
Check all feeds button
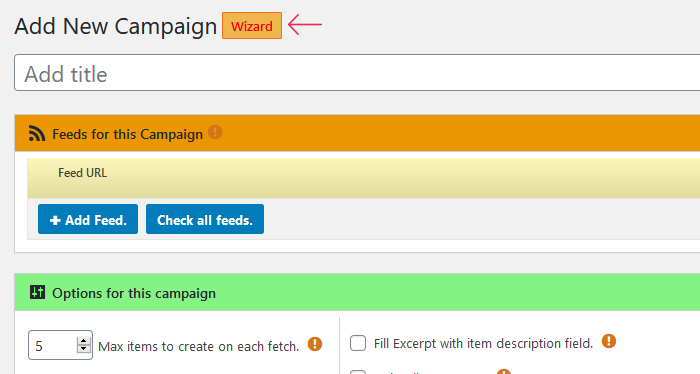coord(205,219)
